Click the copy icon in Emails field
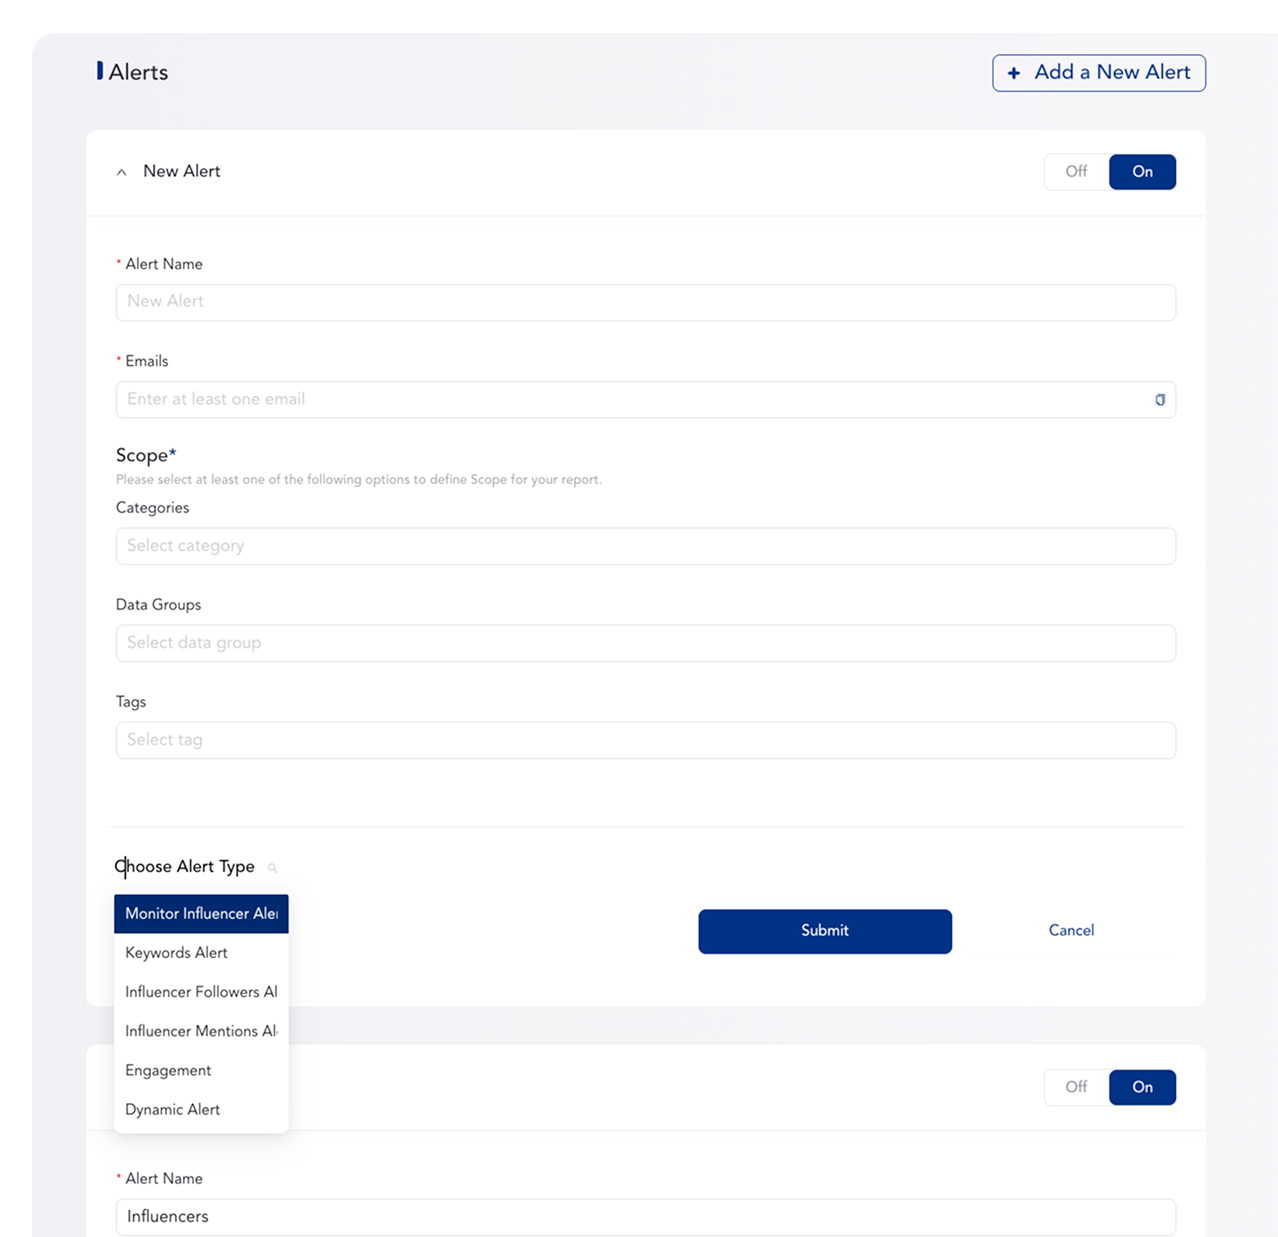 point(1160,400)
